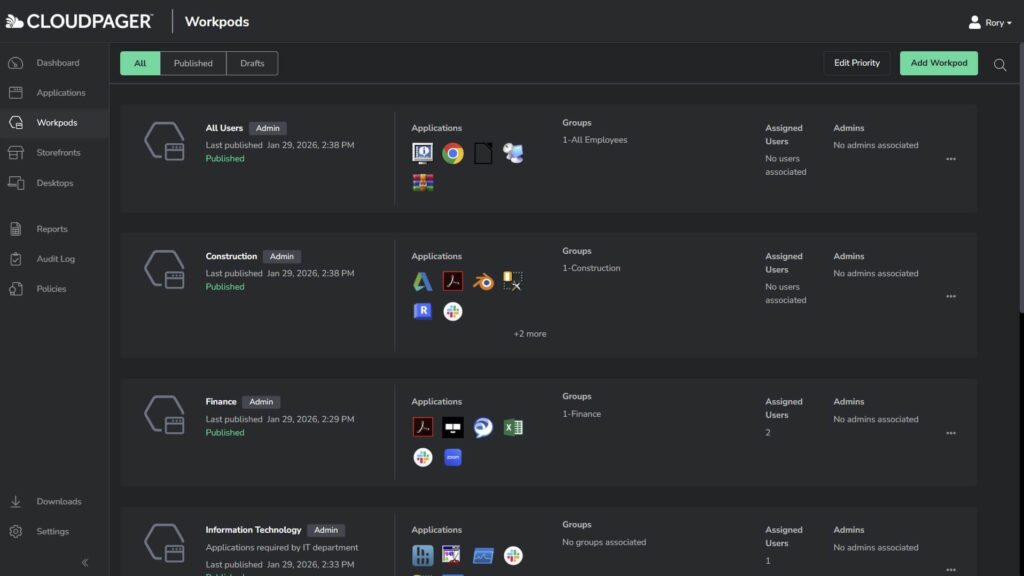Click the black document icon in All Users
Image resolution: width=1024 pixels, height=576 pixels.
point(483,153)
